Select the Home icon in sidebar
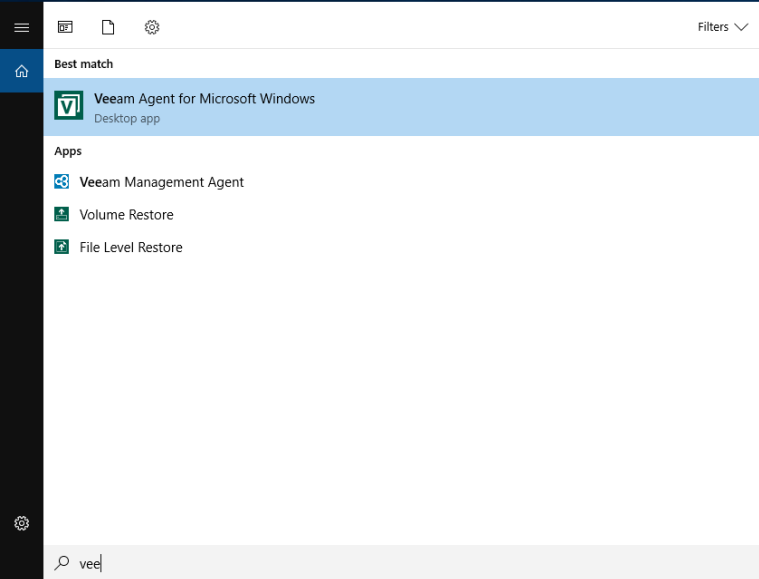Image resolution: width=759 pixels, height=579 pixels. point(21,71)
